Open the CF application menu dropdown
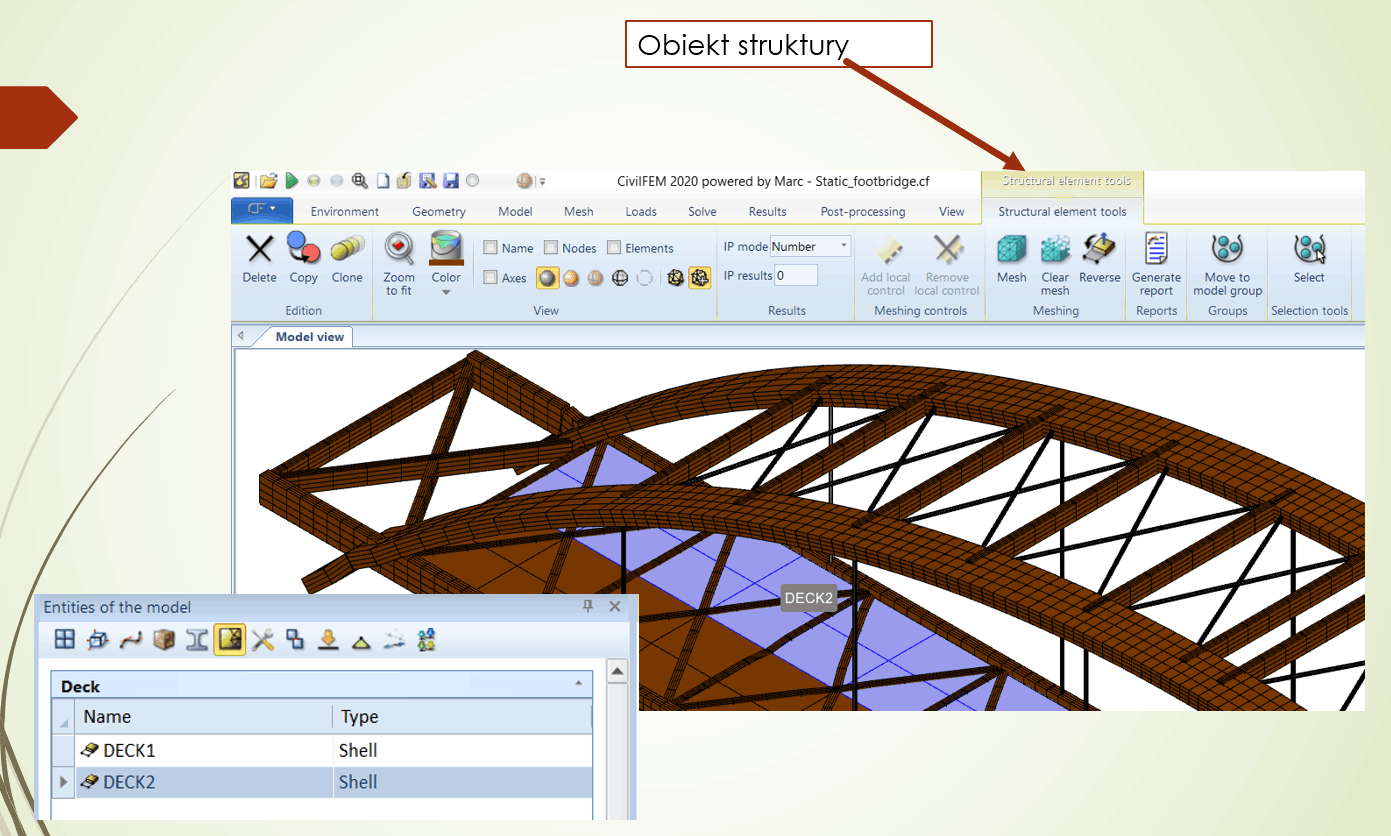Screen dimensions: 1391x836 [x=262, y=210]
